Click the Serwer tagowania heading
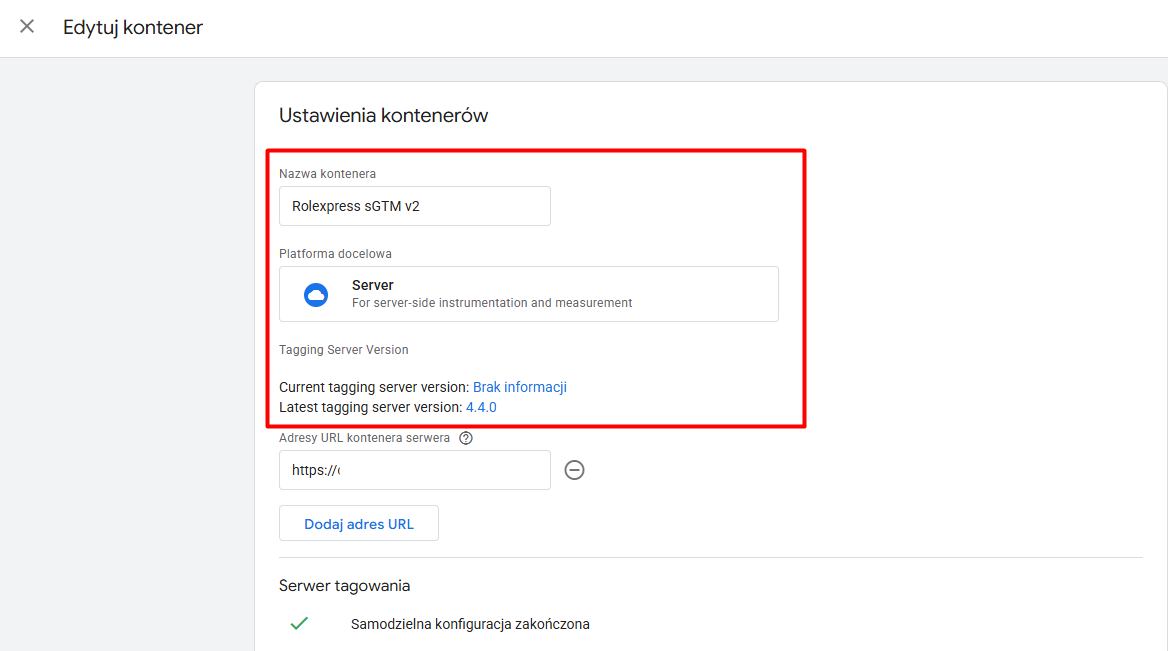 pyautogui.click(x=344, y=586)
